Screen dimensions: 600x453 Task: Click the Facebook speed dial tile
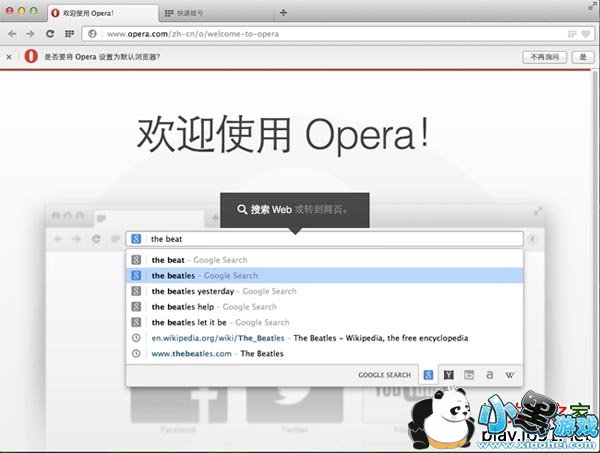pos(179,406)
